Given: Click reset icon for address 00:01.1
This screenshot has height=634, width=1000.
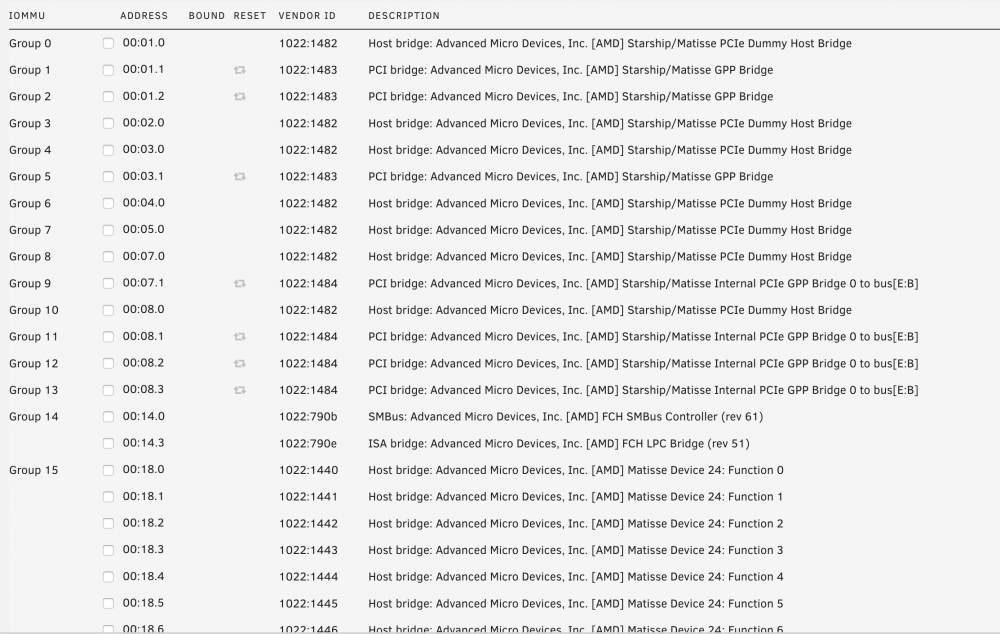Looking at the screenshot, I should (x=240, y=70).
